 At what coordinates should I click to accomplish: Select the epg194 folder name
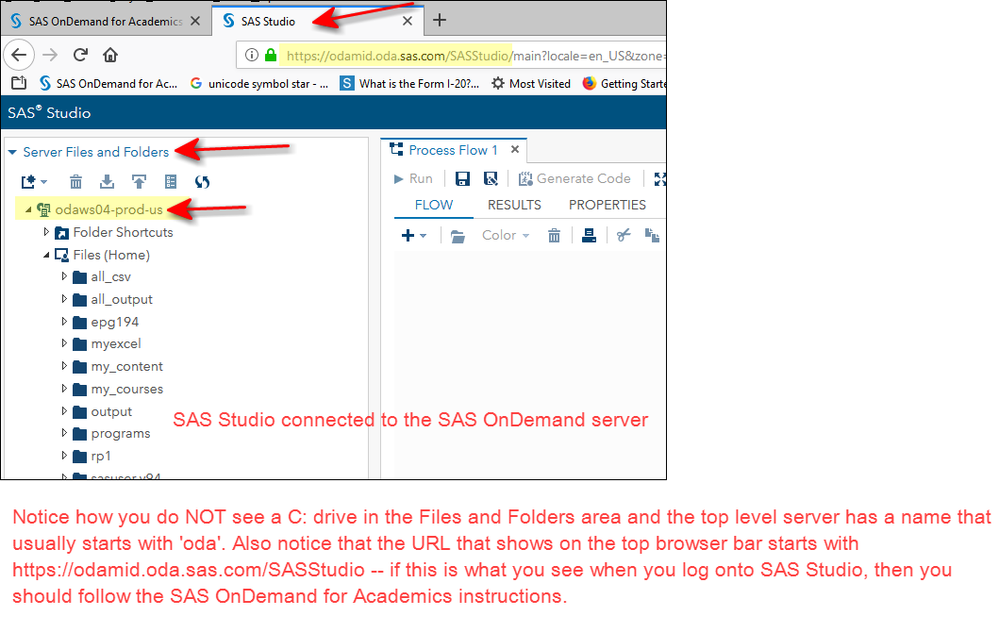115,322
